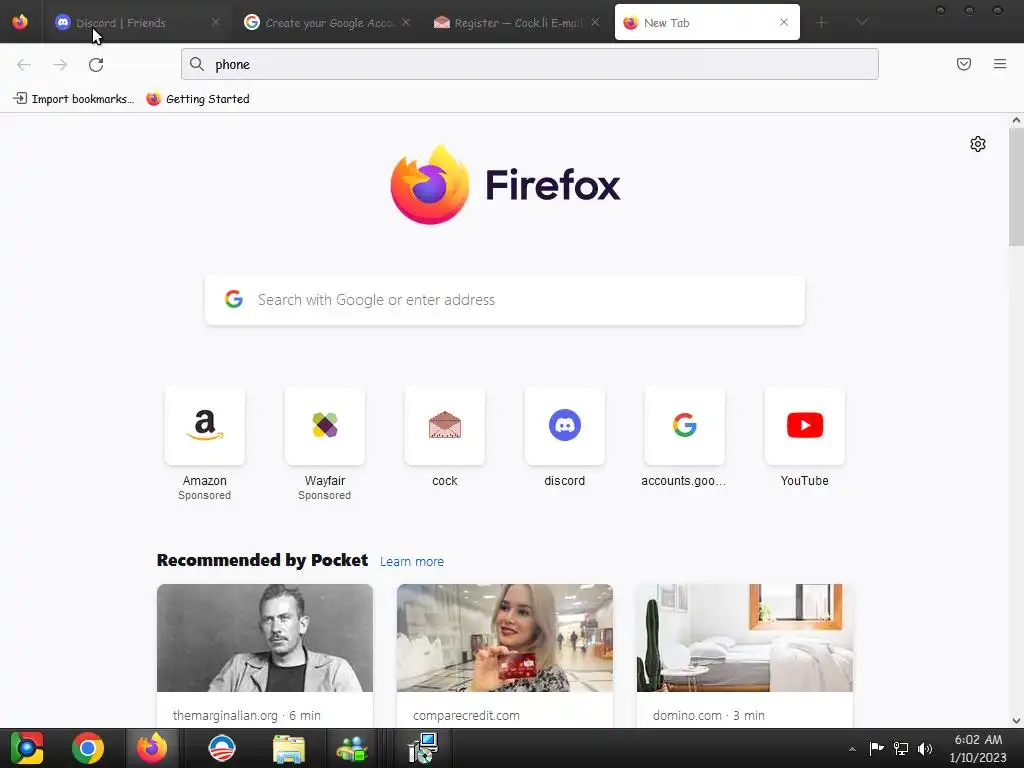The height and width of the screenshot is (768, 1024).
Task: Open the two-people messenger taskbar icon
Action: 352,748
